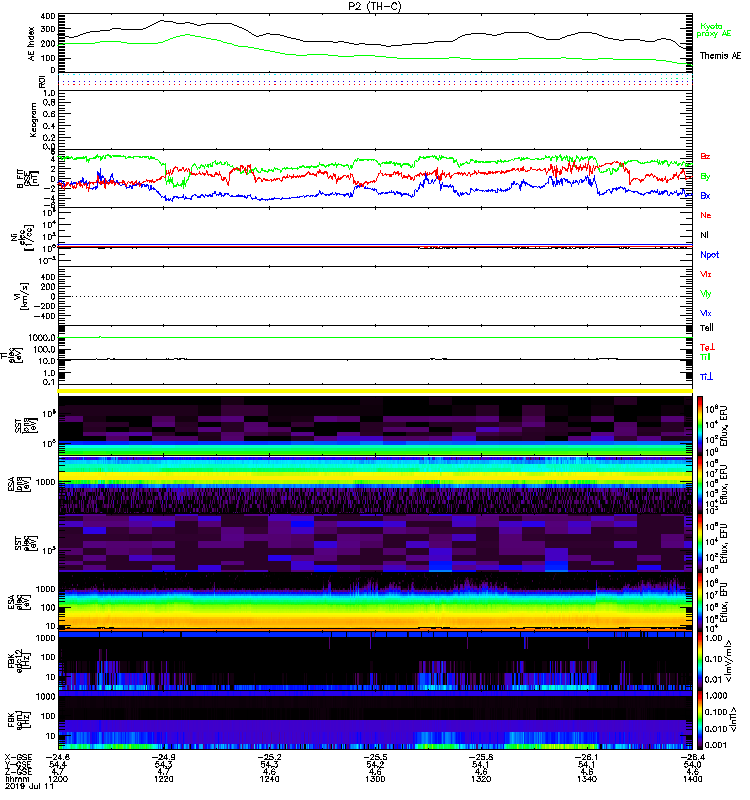
Task: Click the 1000.0 tick on temperature axis
Action: point(42,338)
